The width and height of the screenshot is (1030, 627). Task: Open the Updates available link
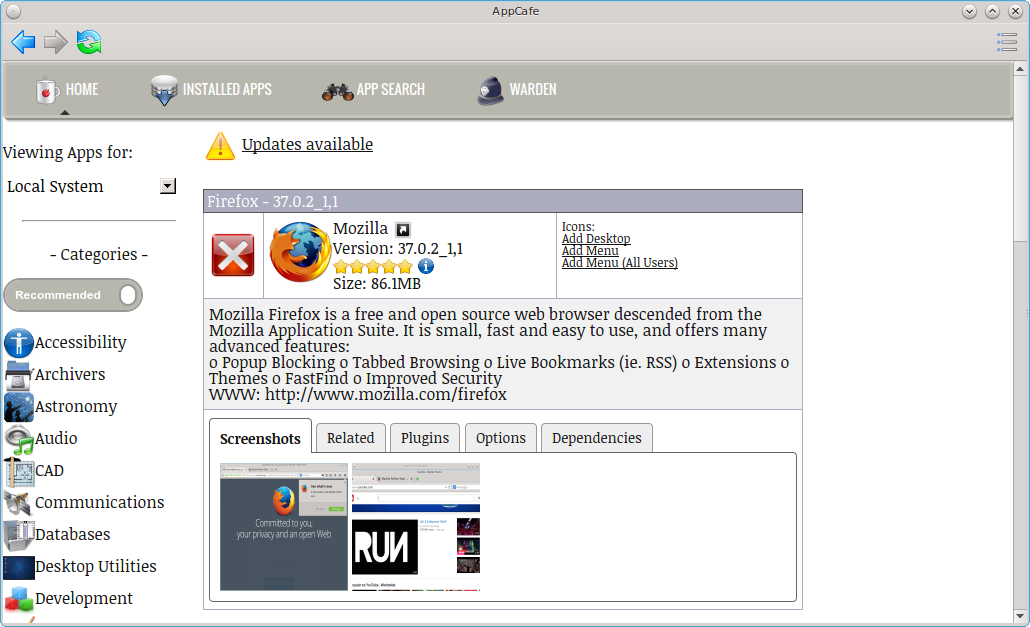click(307, 144)
